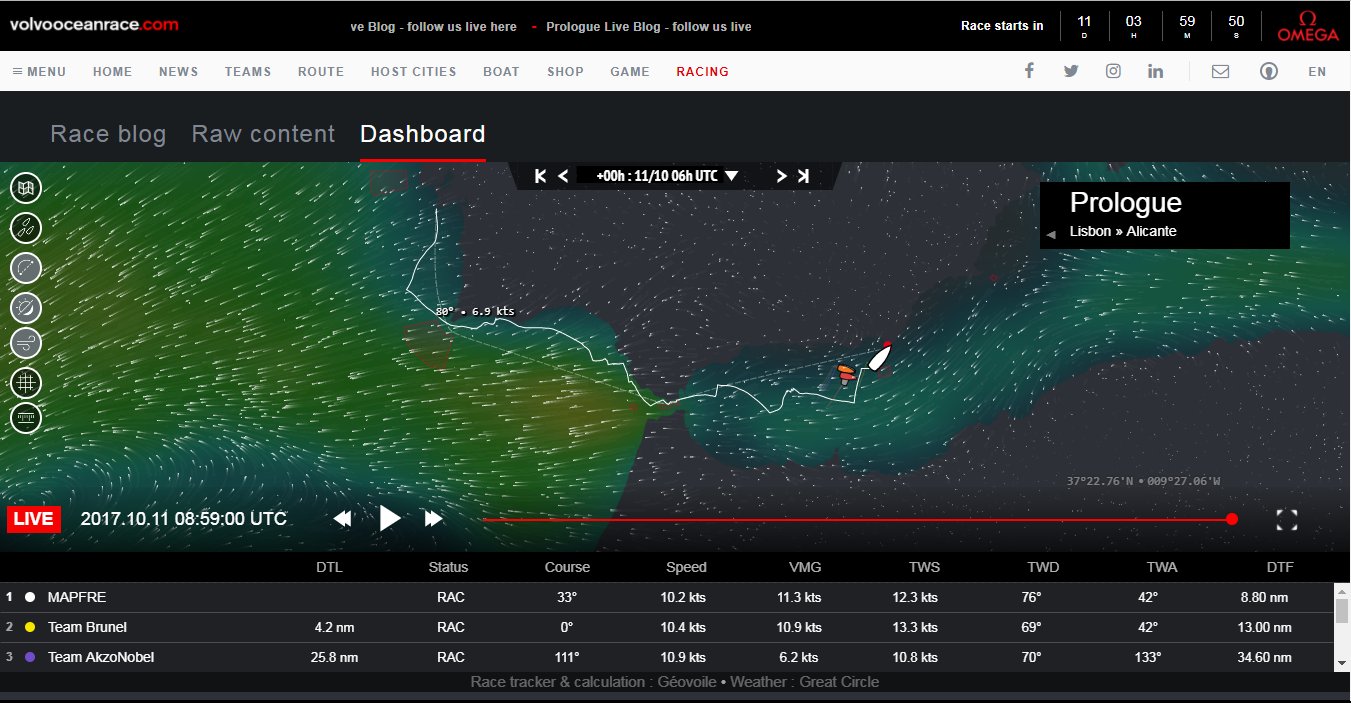Select the Team Brunel row

click(x=667, y=627)
